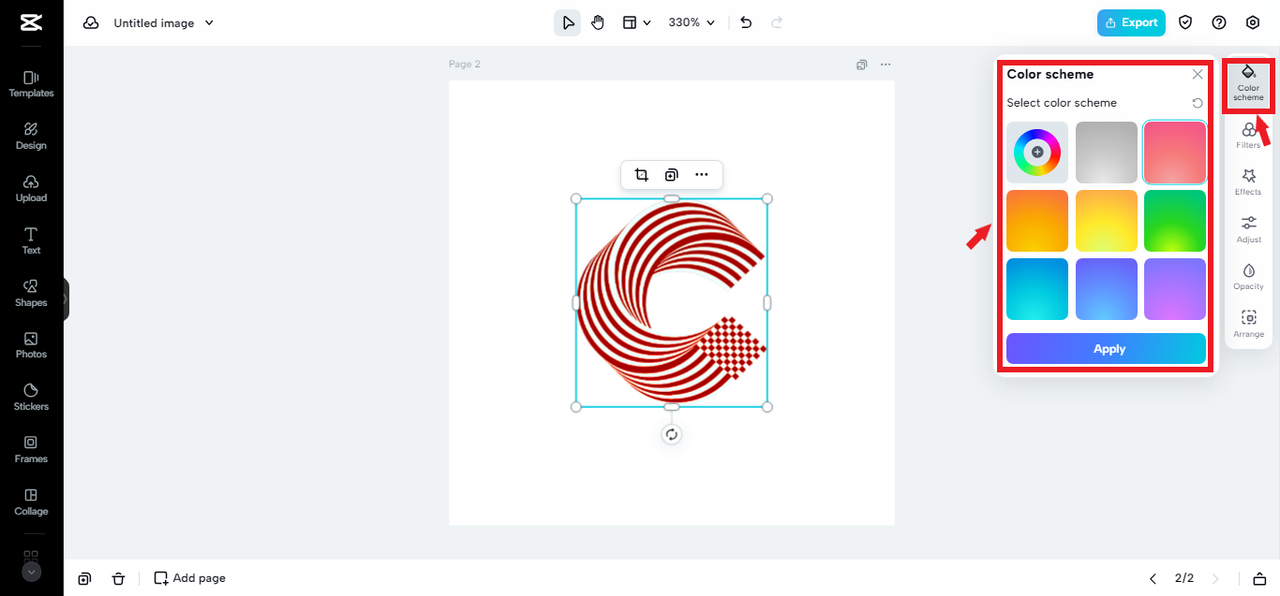
Task: Click the redo arrow
Action: pyautogui.click(x=777, y=22)
